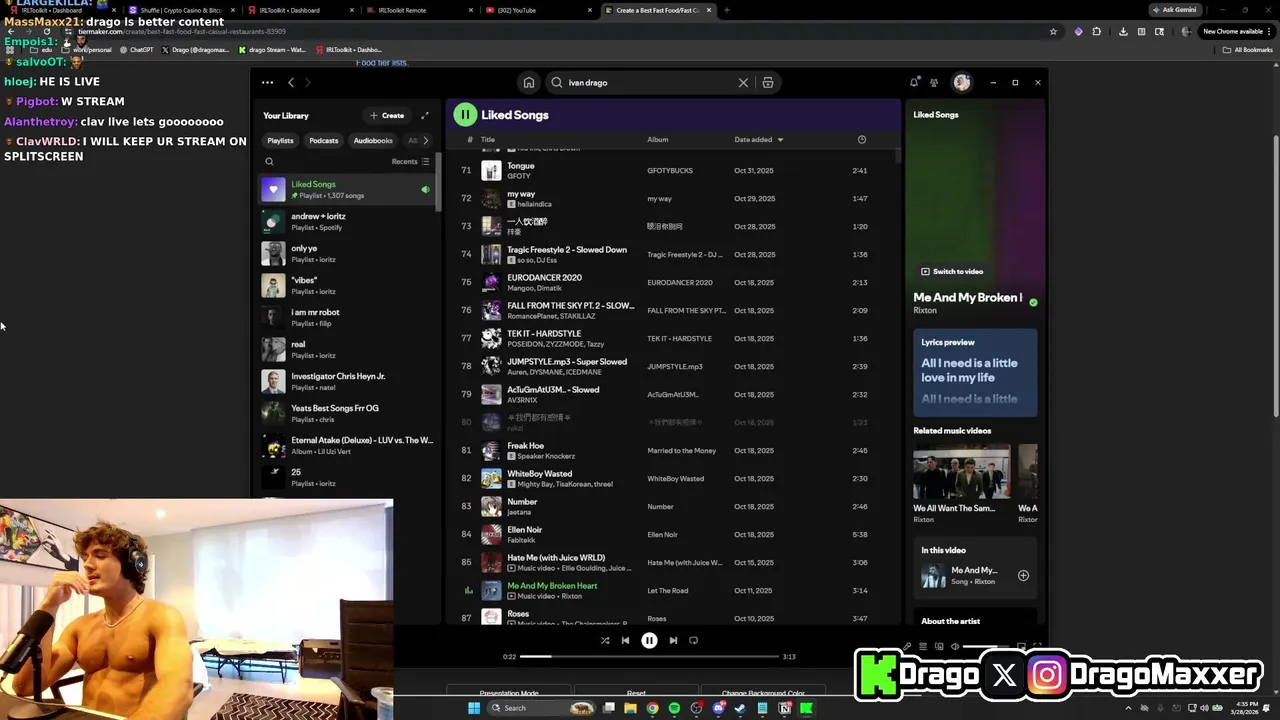Sort by Title column header
The height and width of the screenshot is (720, 1280).
pyautogui.click(x=488, y=140)
